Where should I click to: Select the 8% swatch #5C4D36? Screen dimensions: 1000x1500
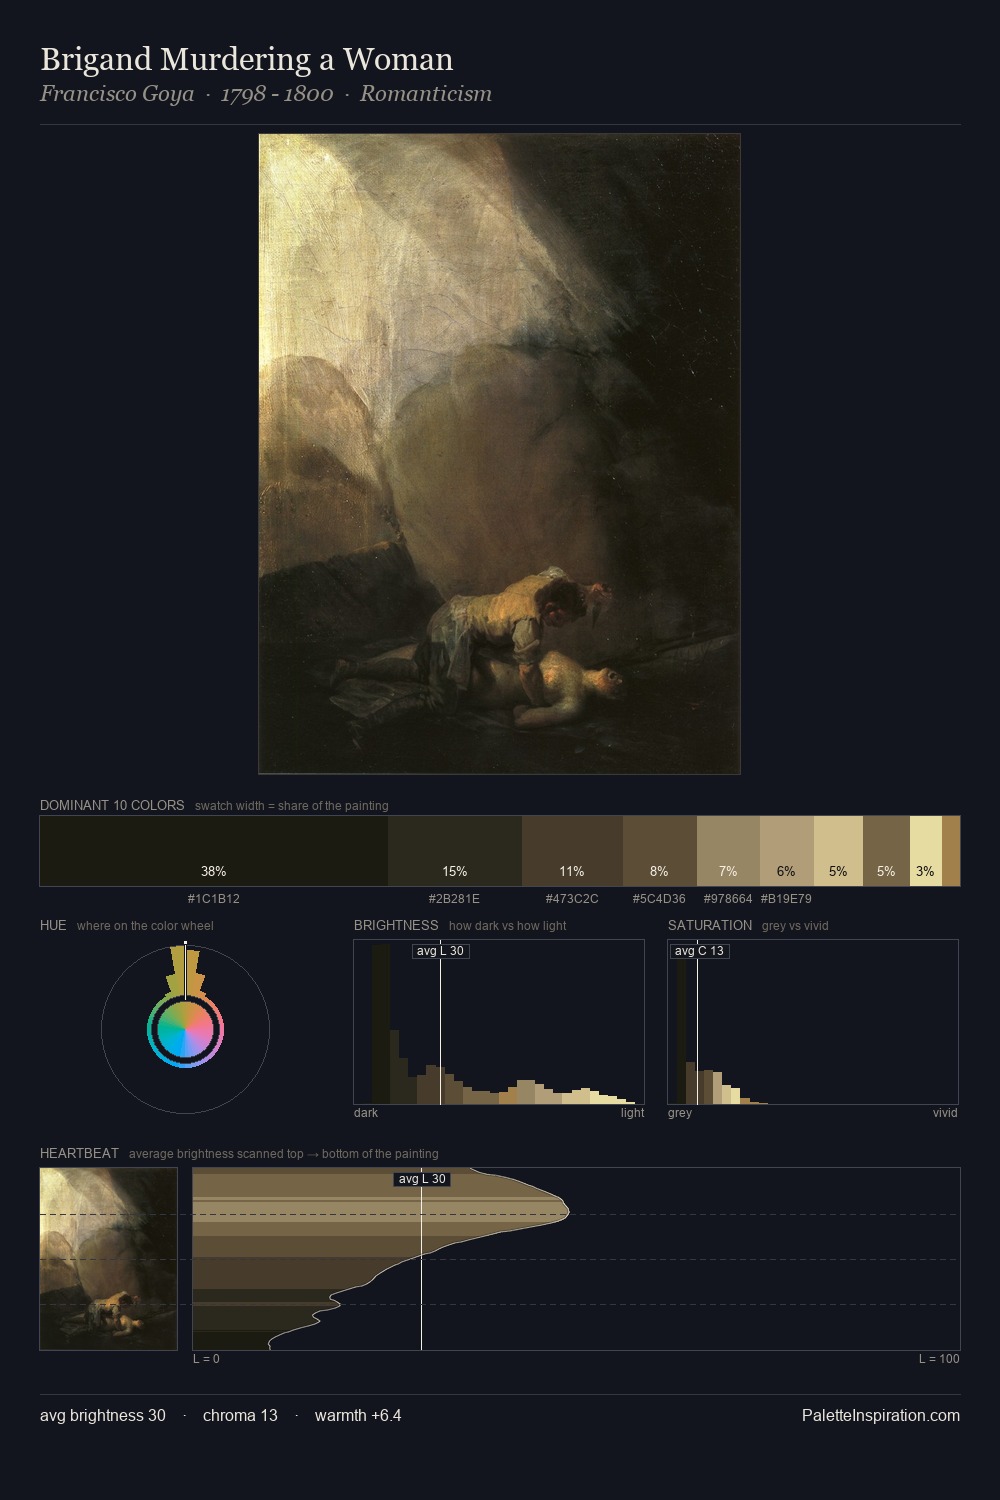tap(659, 851)
